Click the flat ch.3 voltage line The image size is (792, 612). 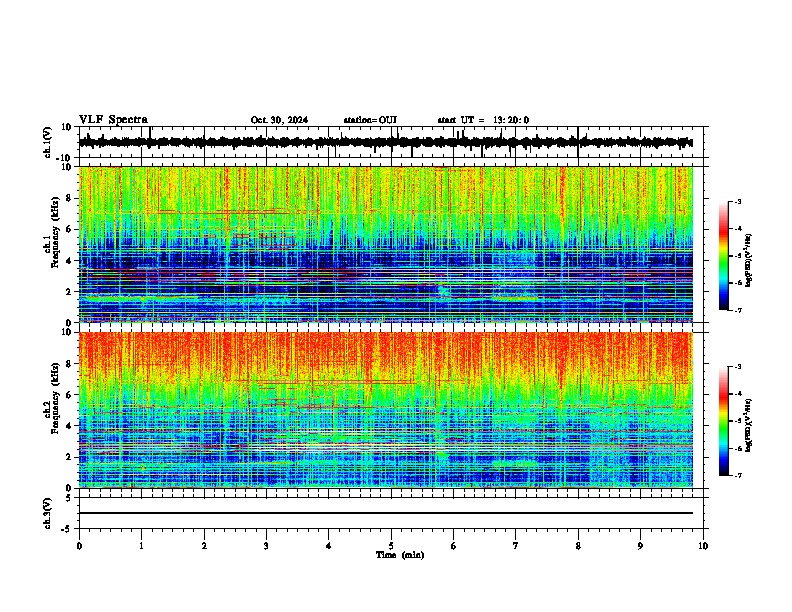pos(386,513)
